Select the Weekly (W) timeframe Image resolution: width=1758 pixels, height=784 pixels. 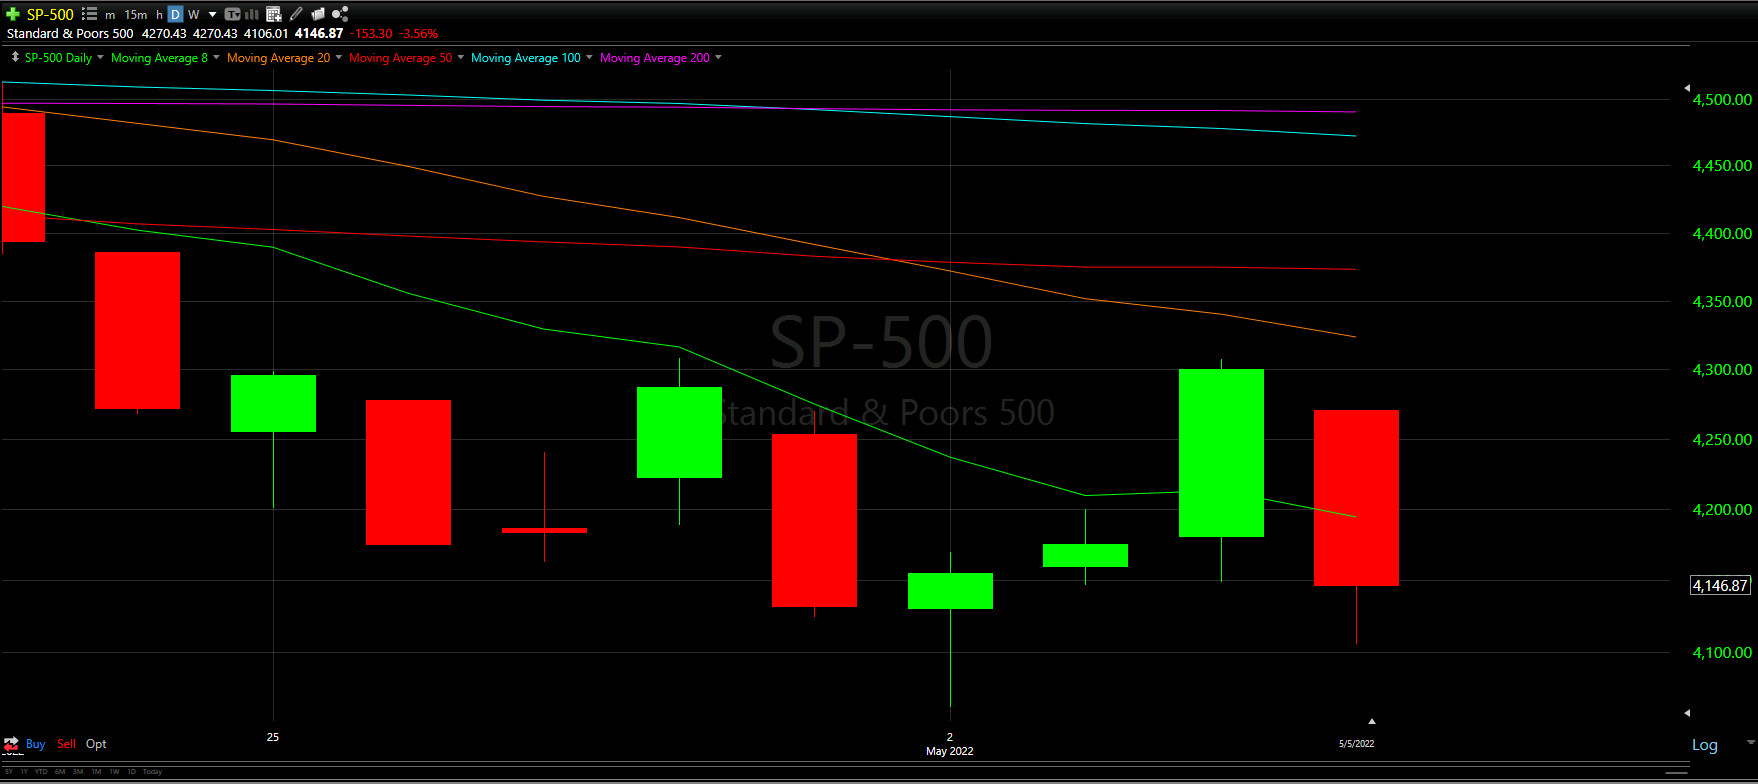click(194, 15)
